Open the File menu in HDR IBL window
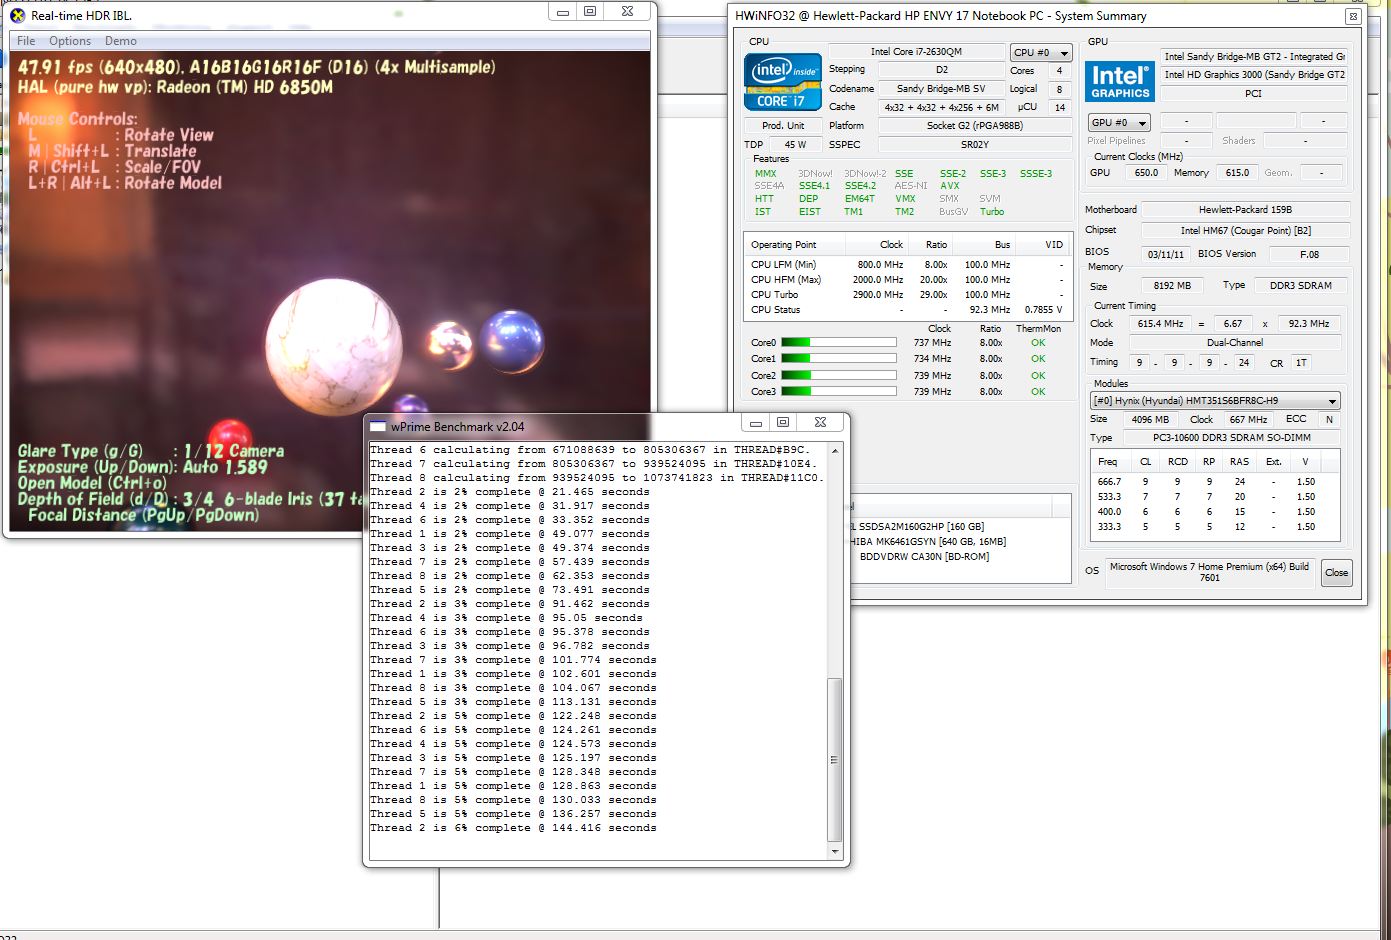 [26, 41]
